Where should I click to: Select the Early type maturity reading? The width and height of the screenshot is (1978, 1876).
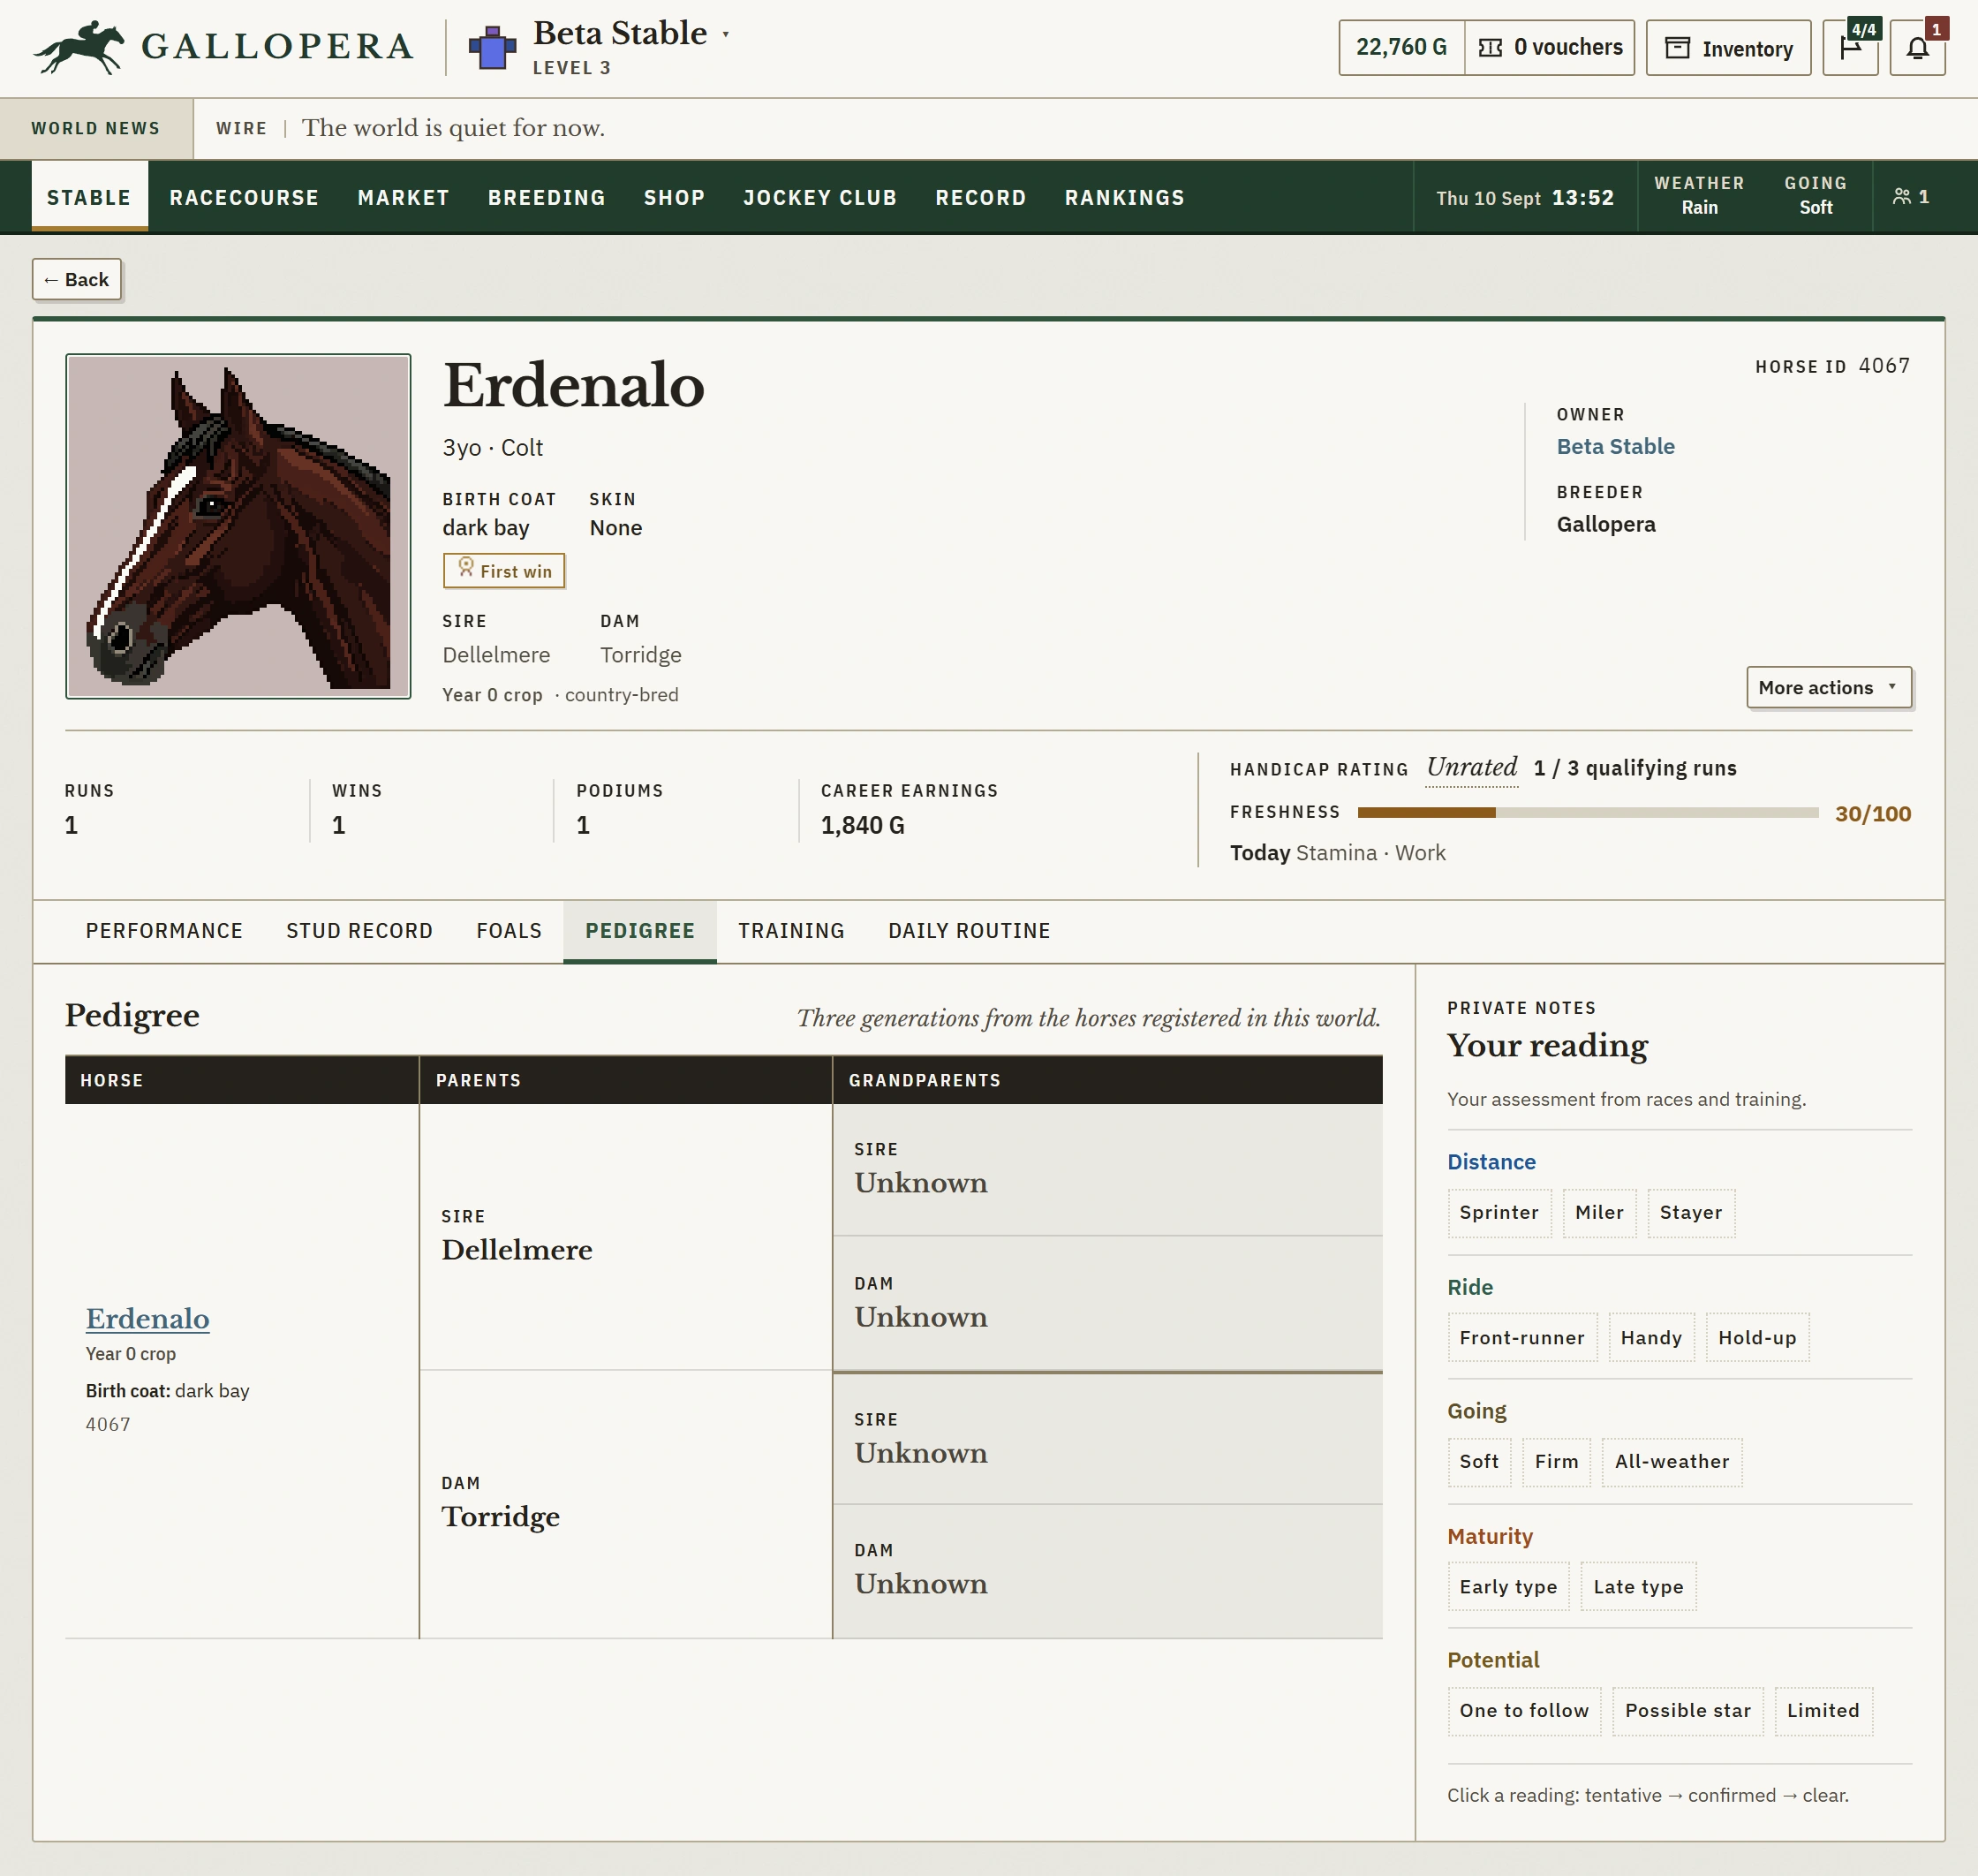click(x=1508, y=1587)
